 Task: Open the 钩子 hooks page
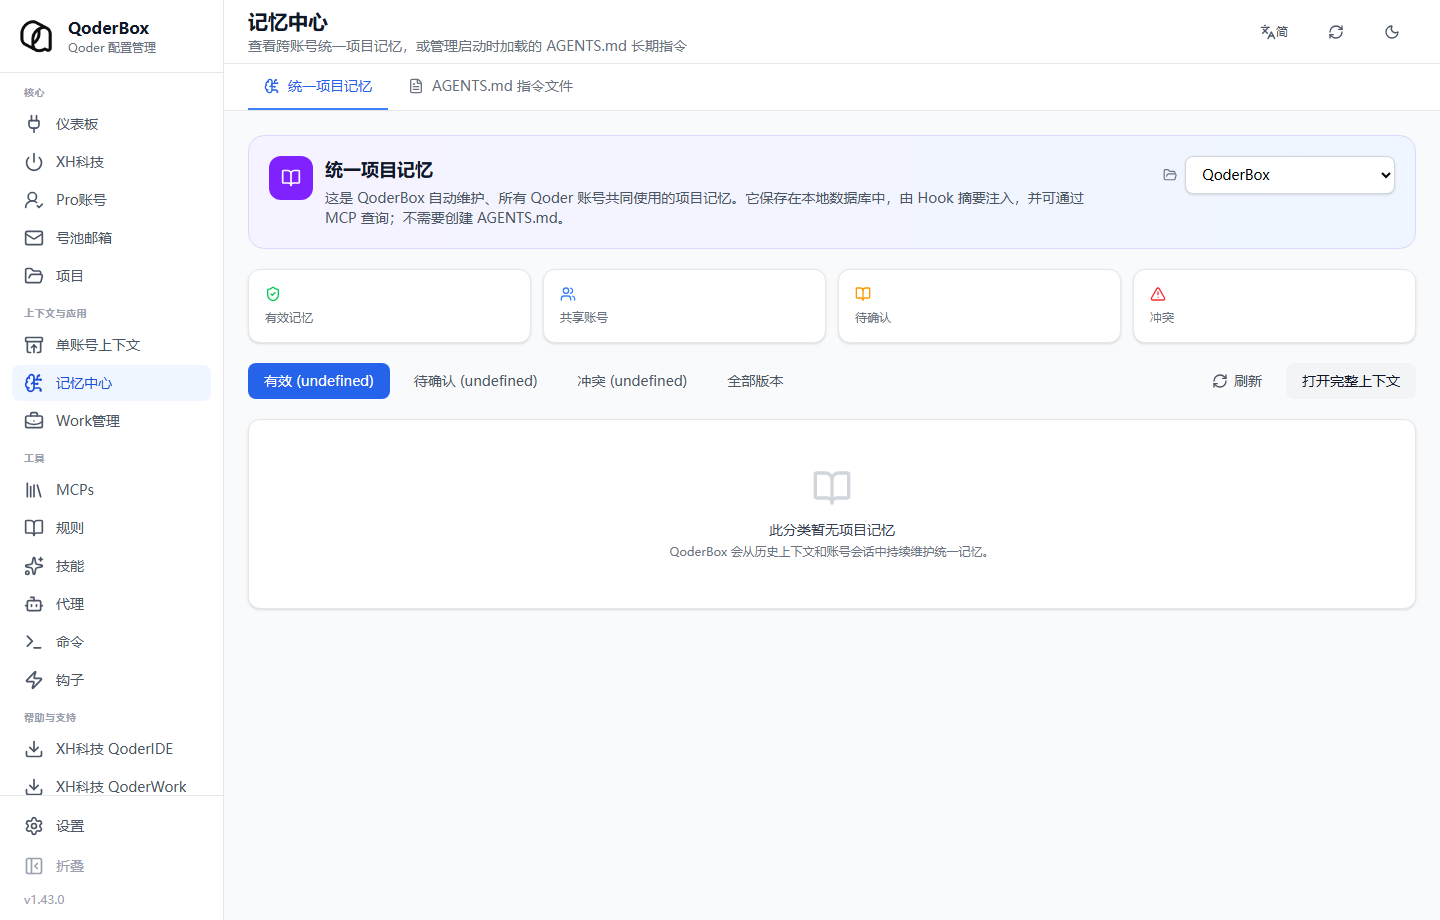coord(111,680)
